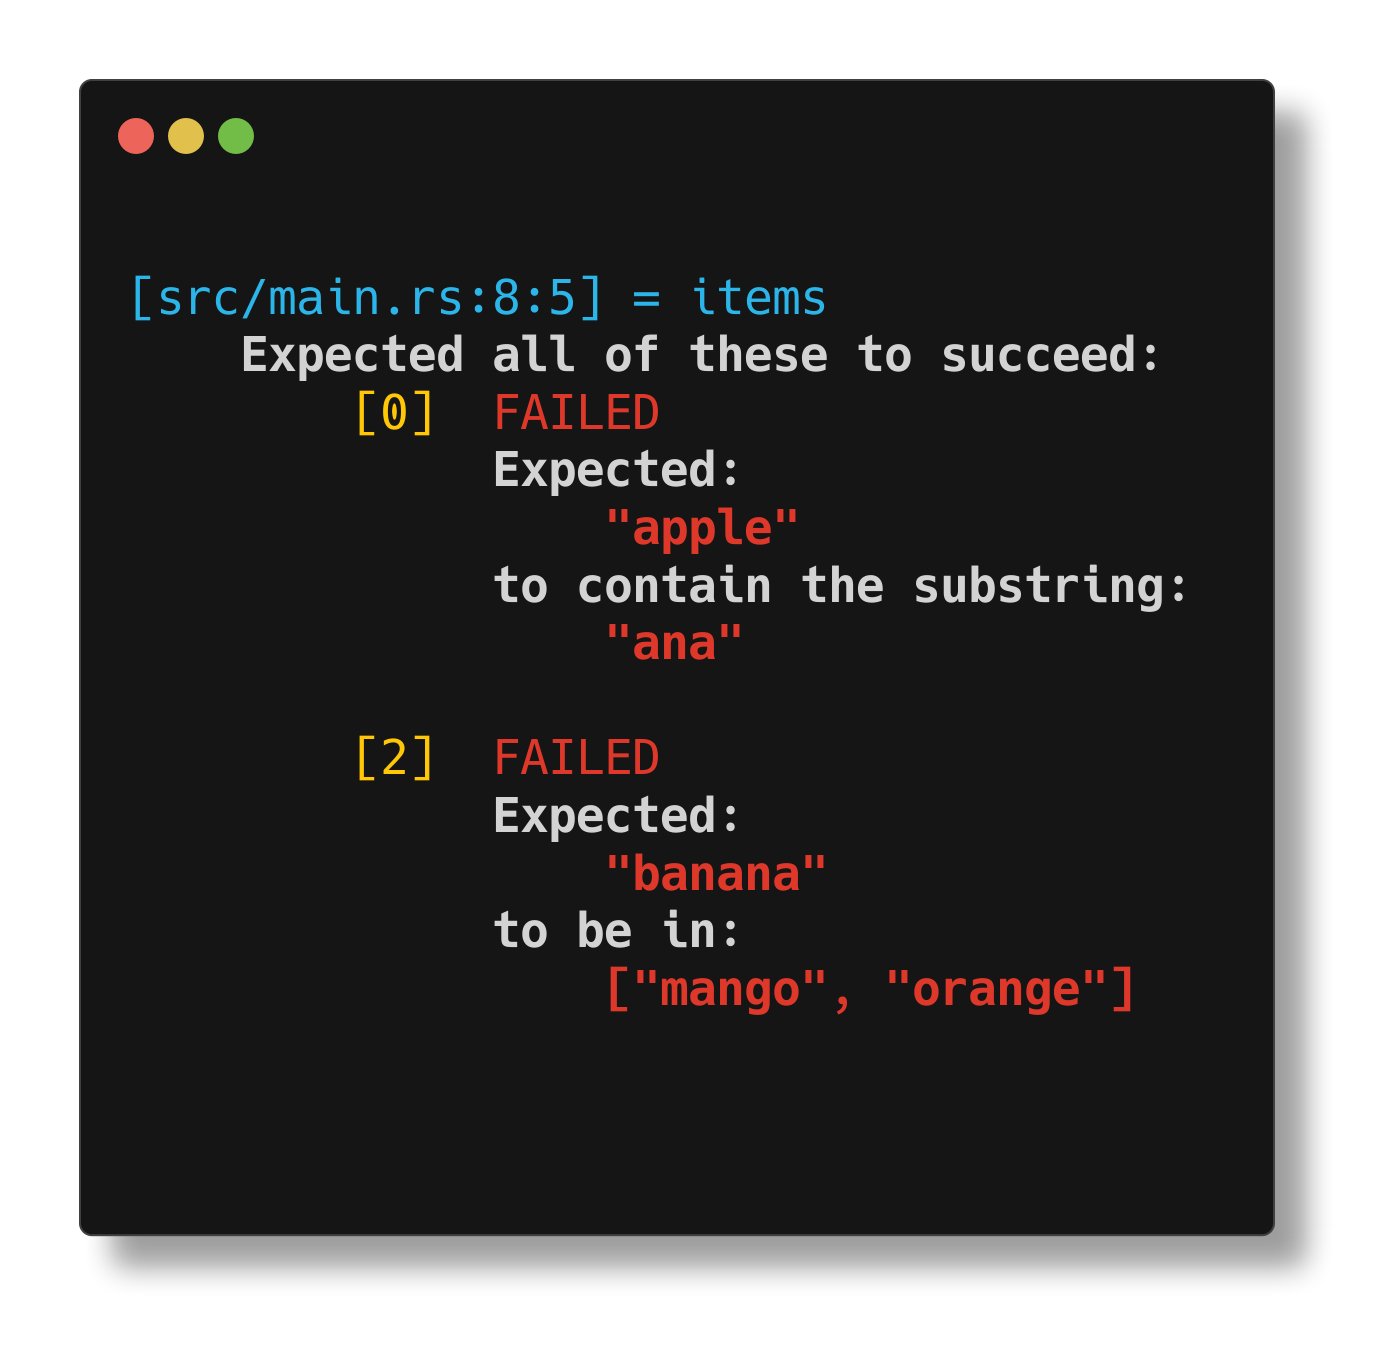Click the yellow [0] index label
This screenshot has height=1347, width=1386.
[x=395, y=413]
